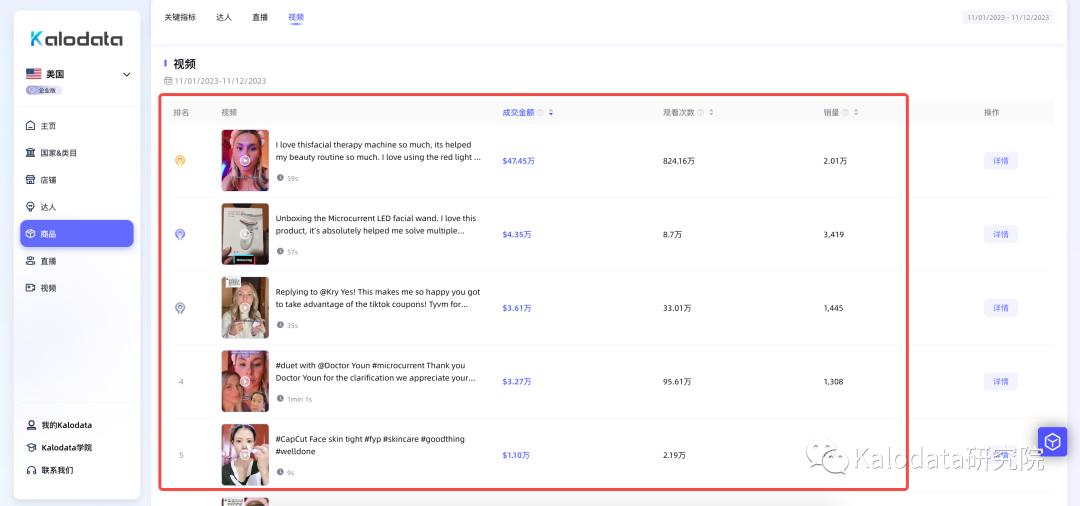Click the 1min 1s duration label
This screenshot has width=1080, height=506.
click(299, 399)
